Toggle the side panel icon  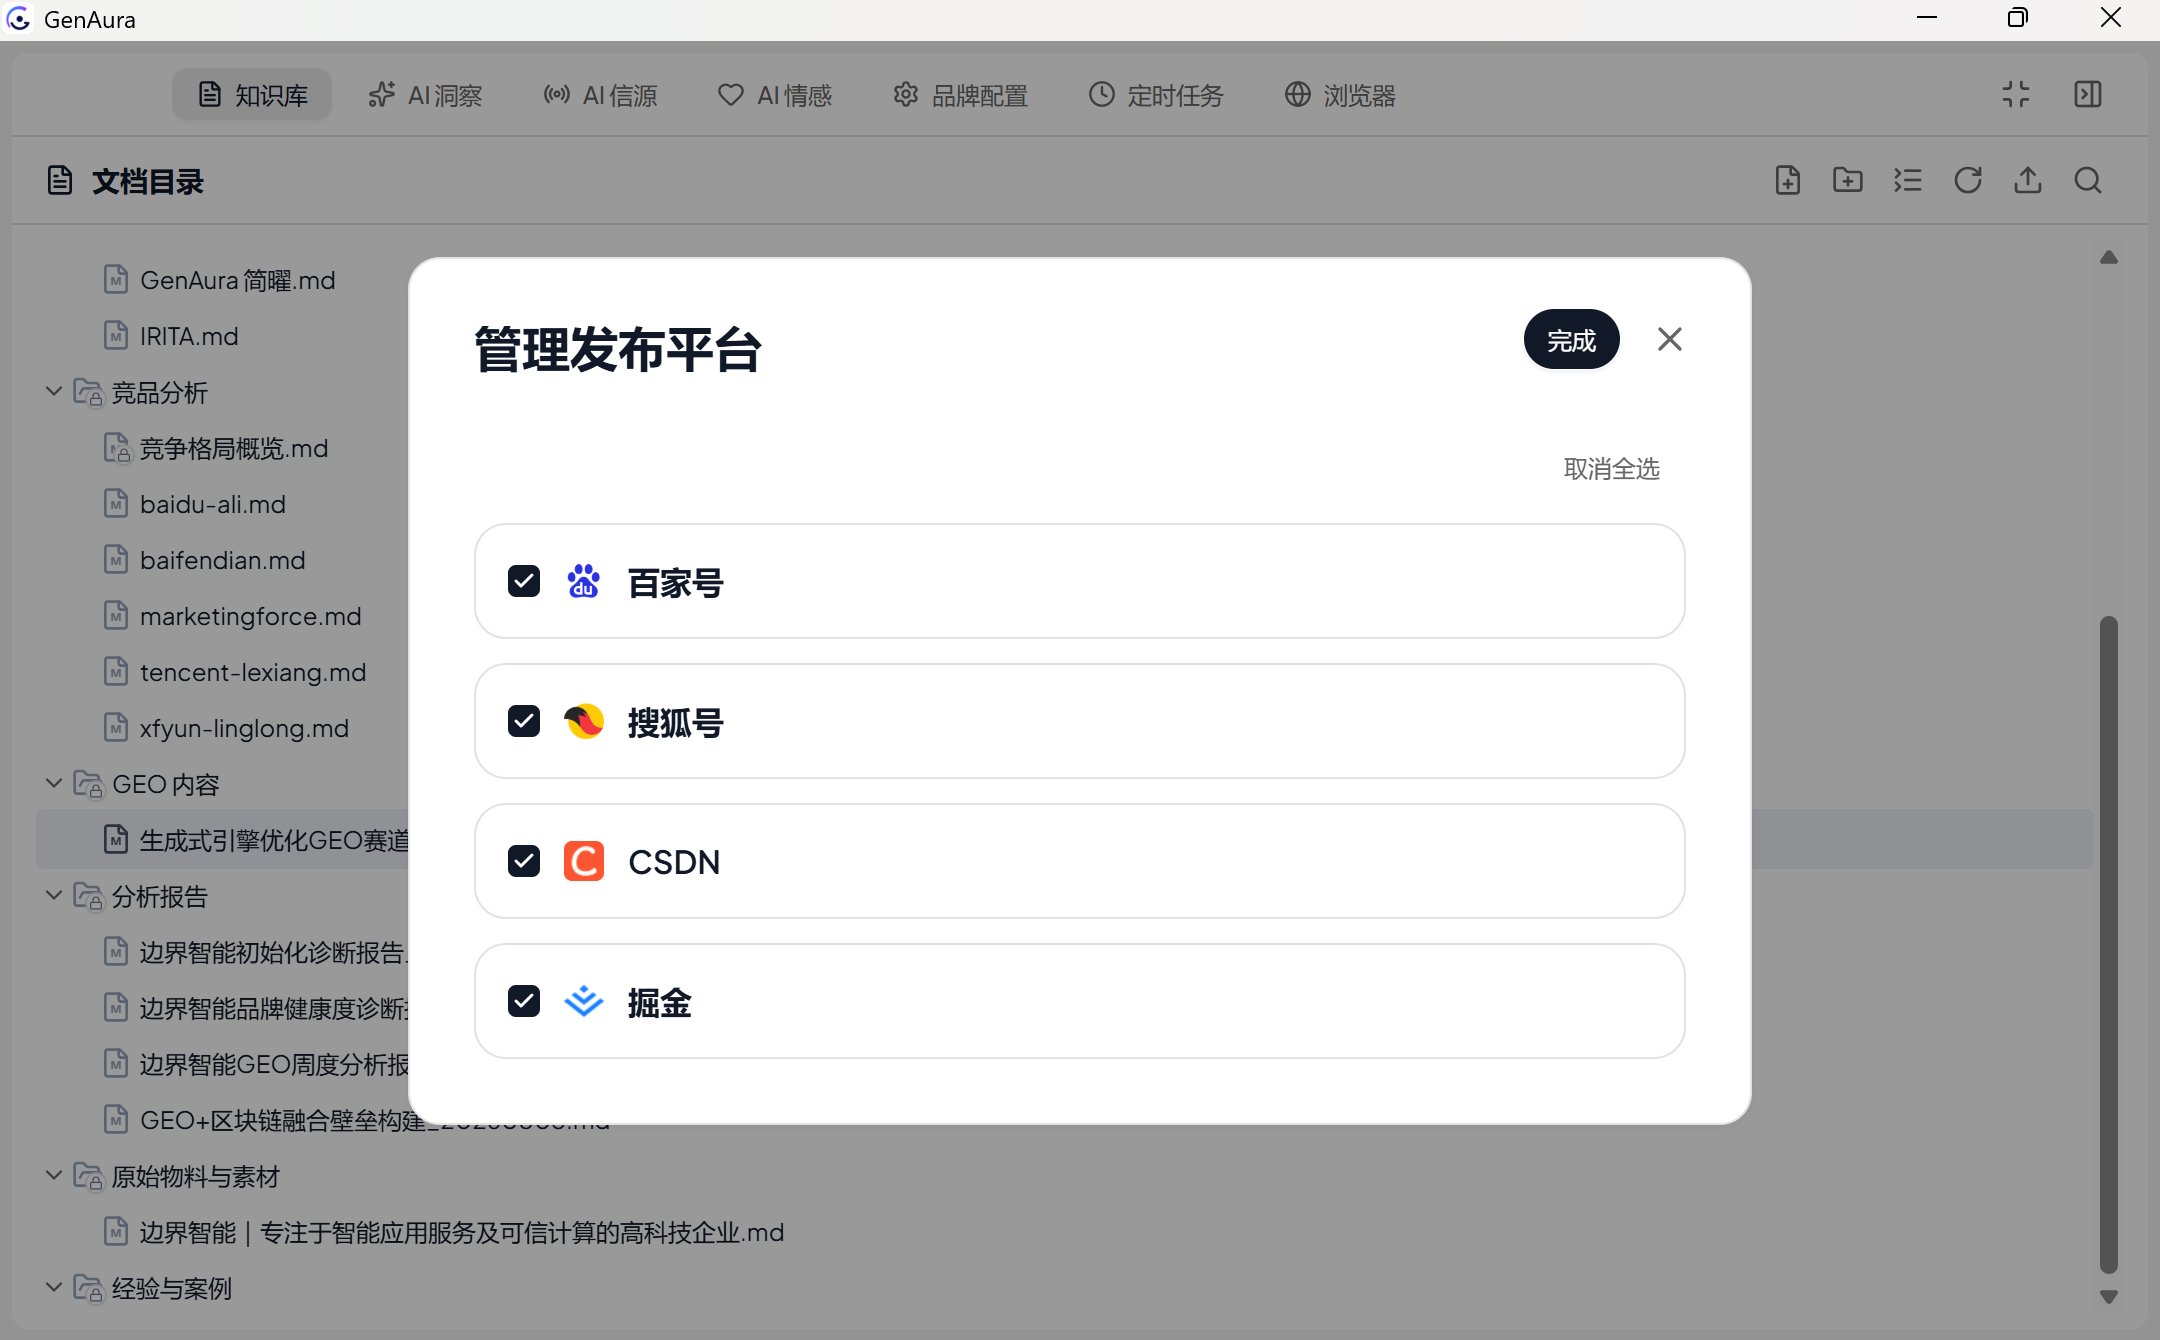pyautogui.click(x=2088, y=94)
